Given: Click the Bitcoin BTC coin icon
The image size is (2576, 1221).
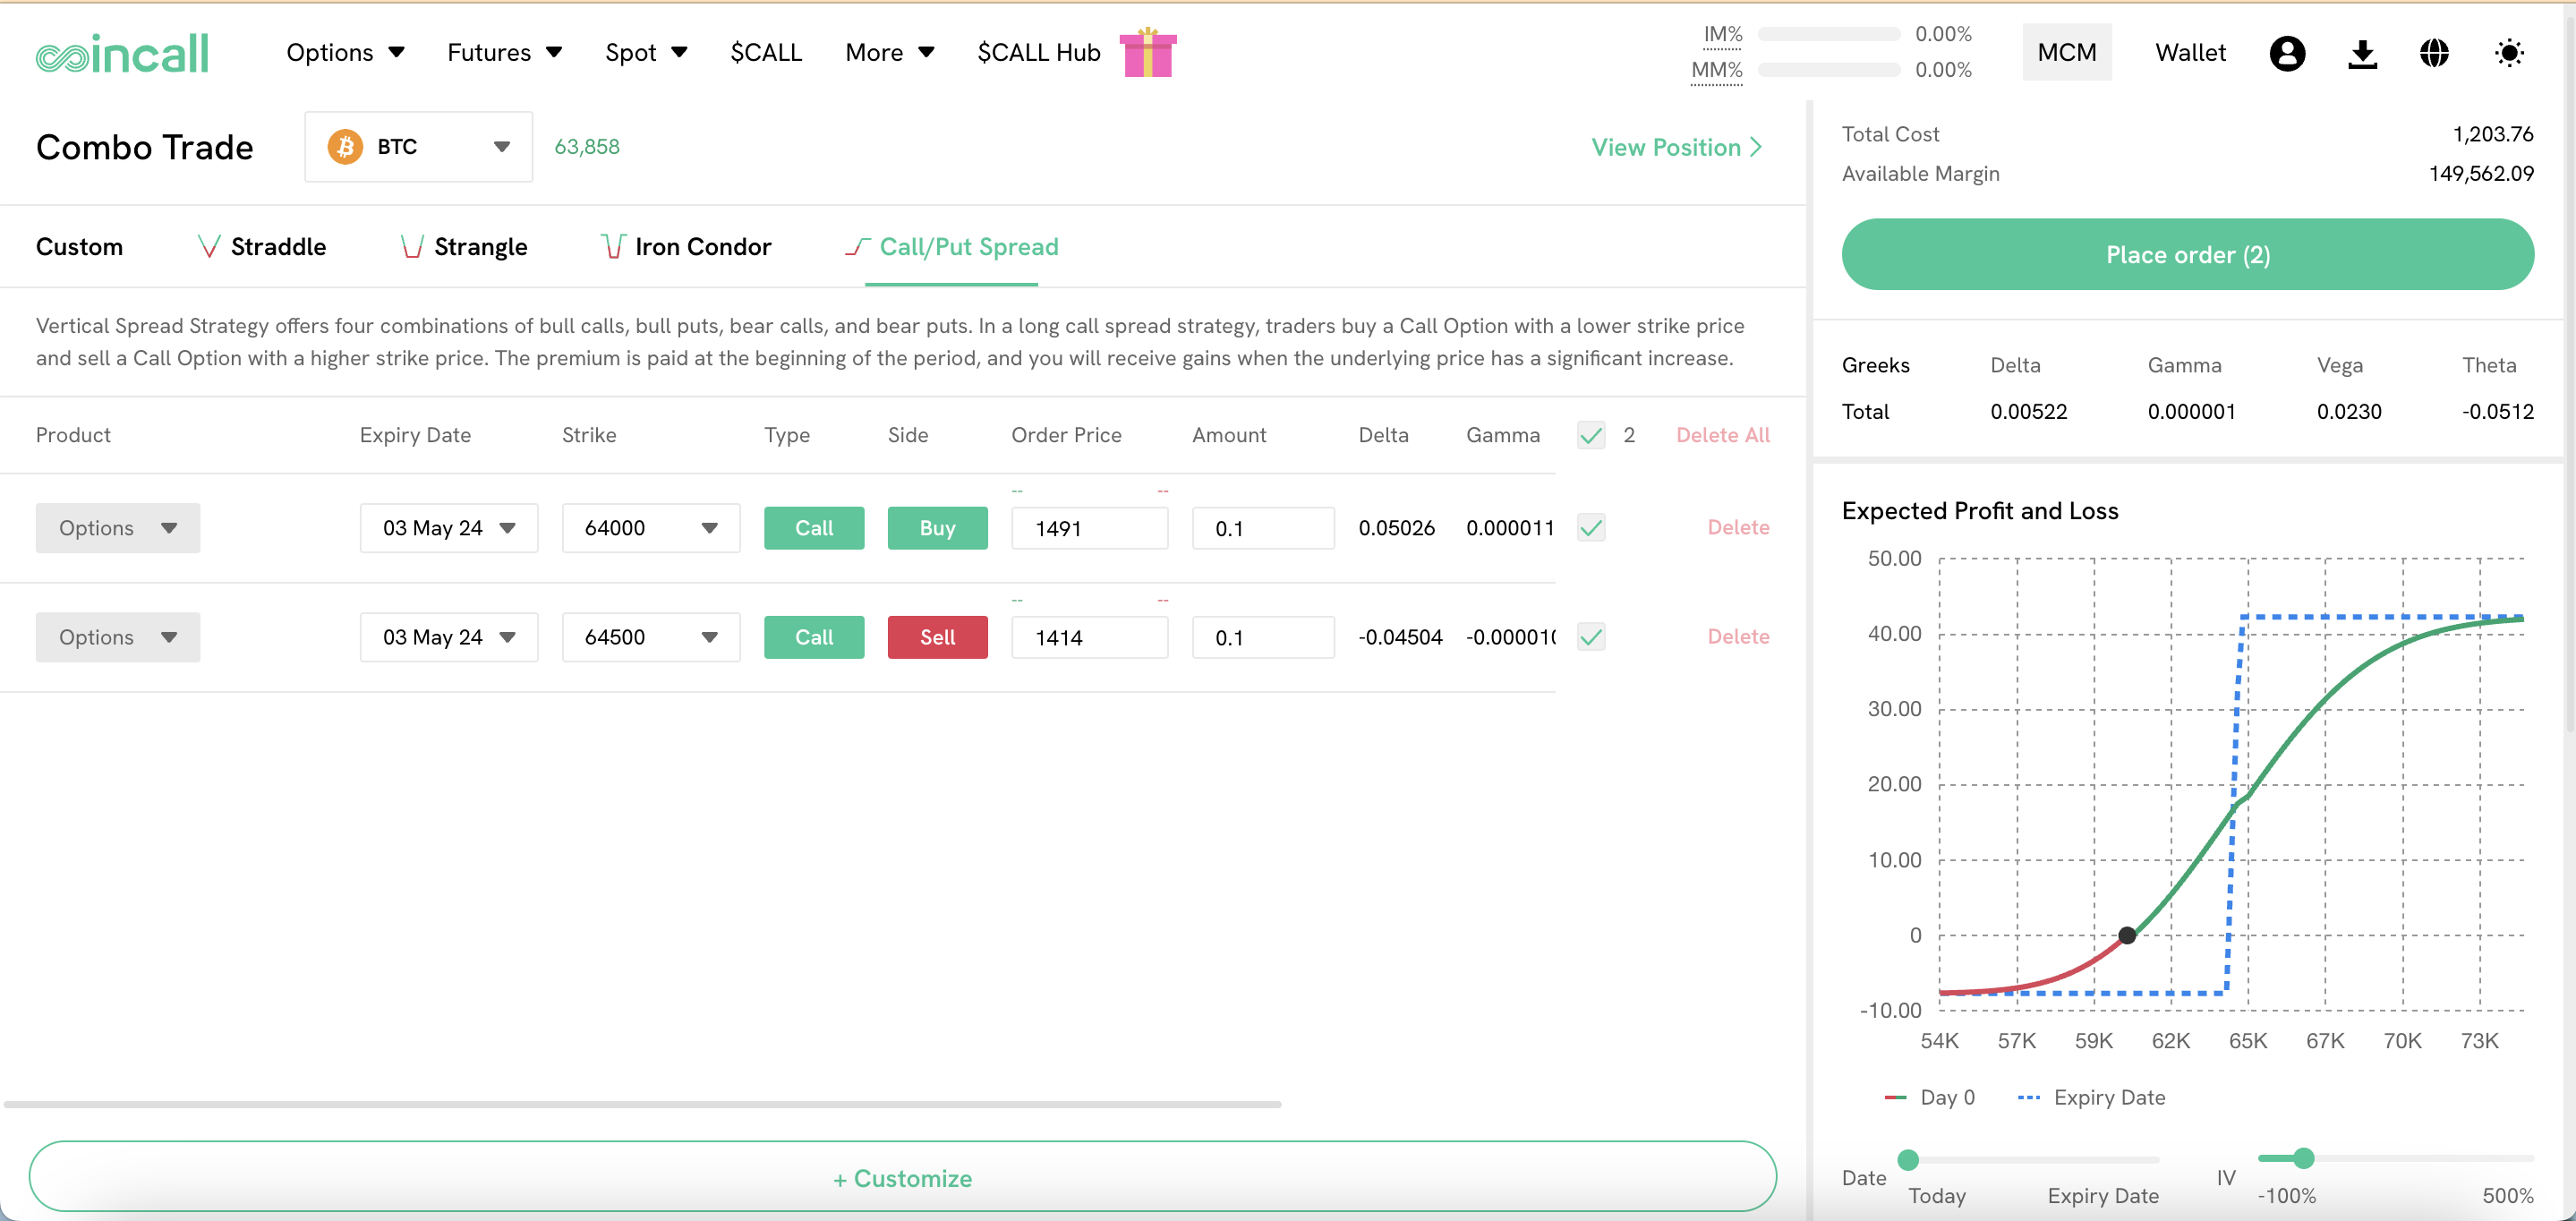Looking at the screenshot, I should [x=345, y=147].
